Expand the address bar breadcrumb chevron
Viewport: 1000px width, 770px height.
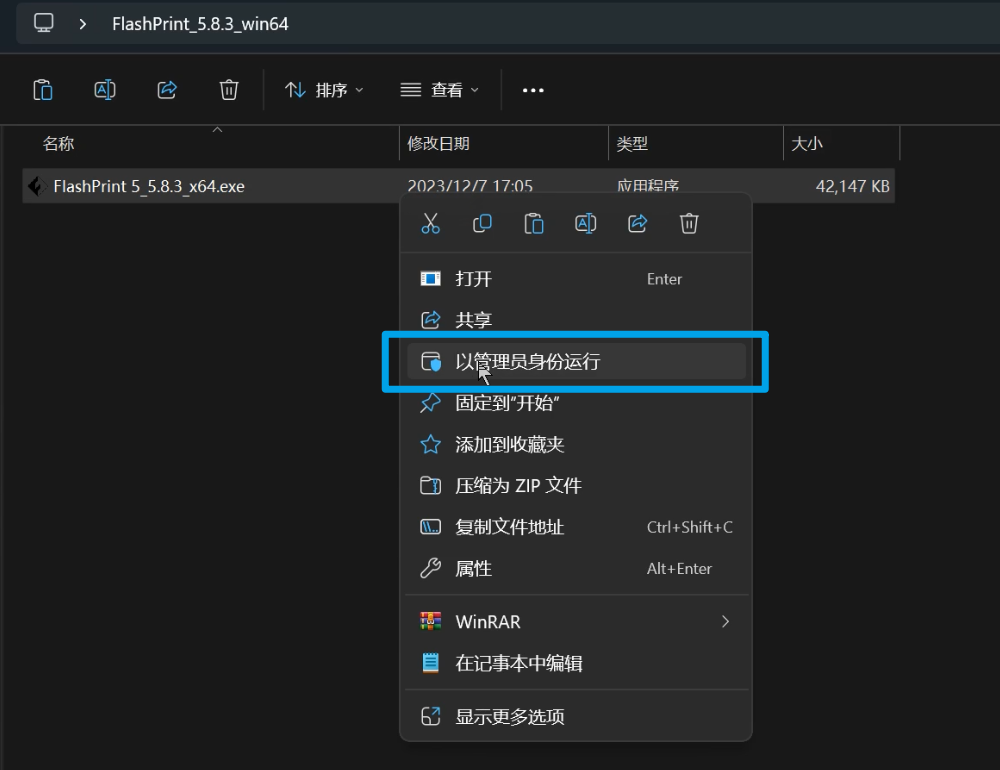point(83,24)
